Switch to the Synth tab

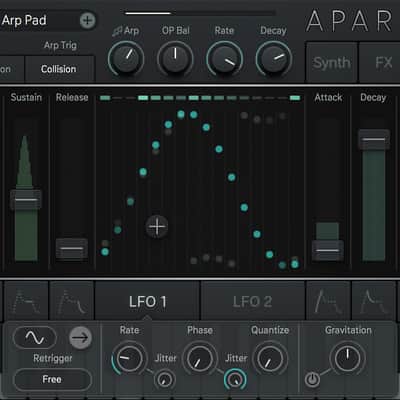tap(331, 62)
